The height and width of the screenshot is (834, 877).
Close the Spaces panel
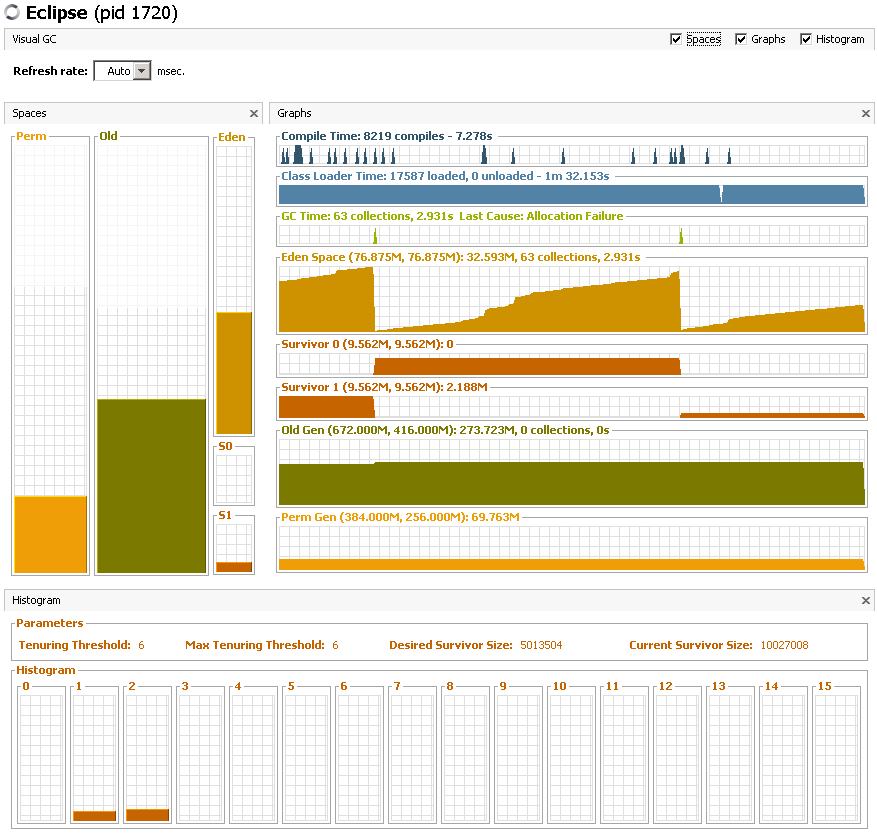(x=254, y=114)
